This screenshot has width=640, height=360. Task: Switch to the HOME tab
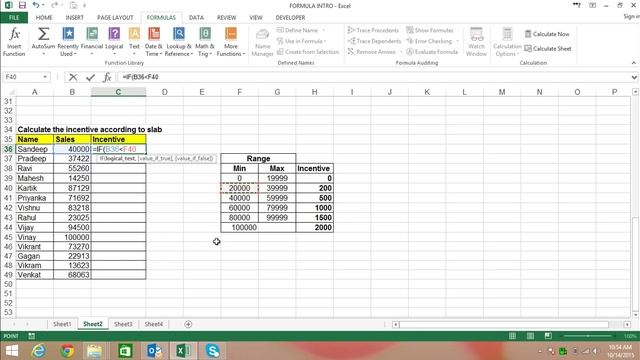point(44,18)
